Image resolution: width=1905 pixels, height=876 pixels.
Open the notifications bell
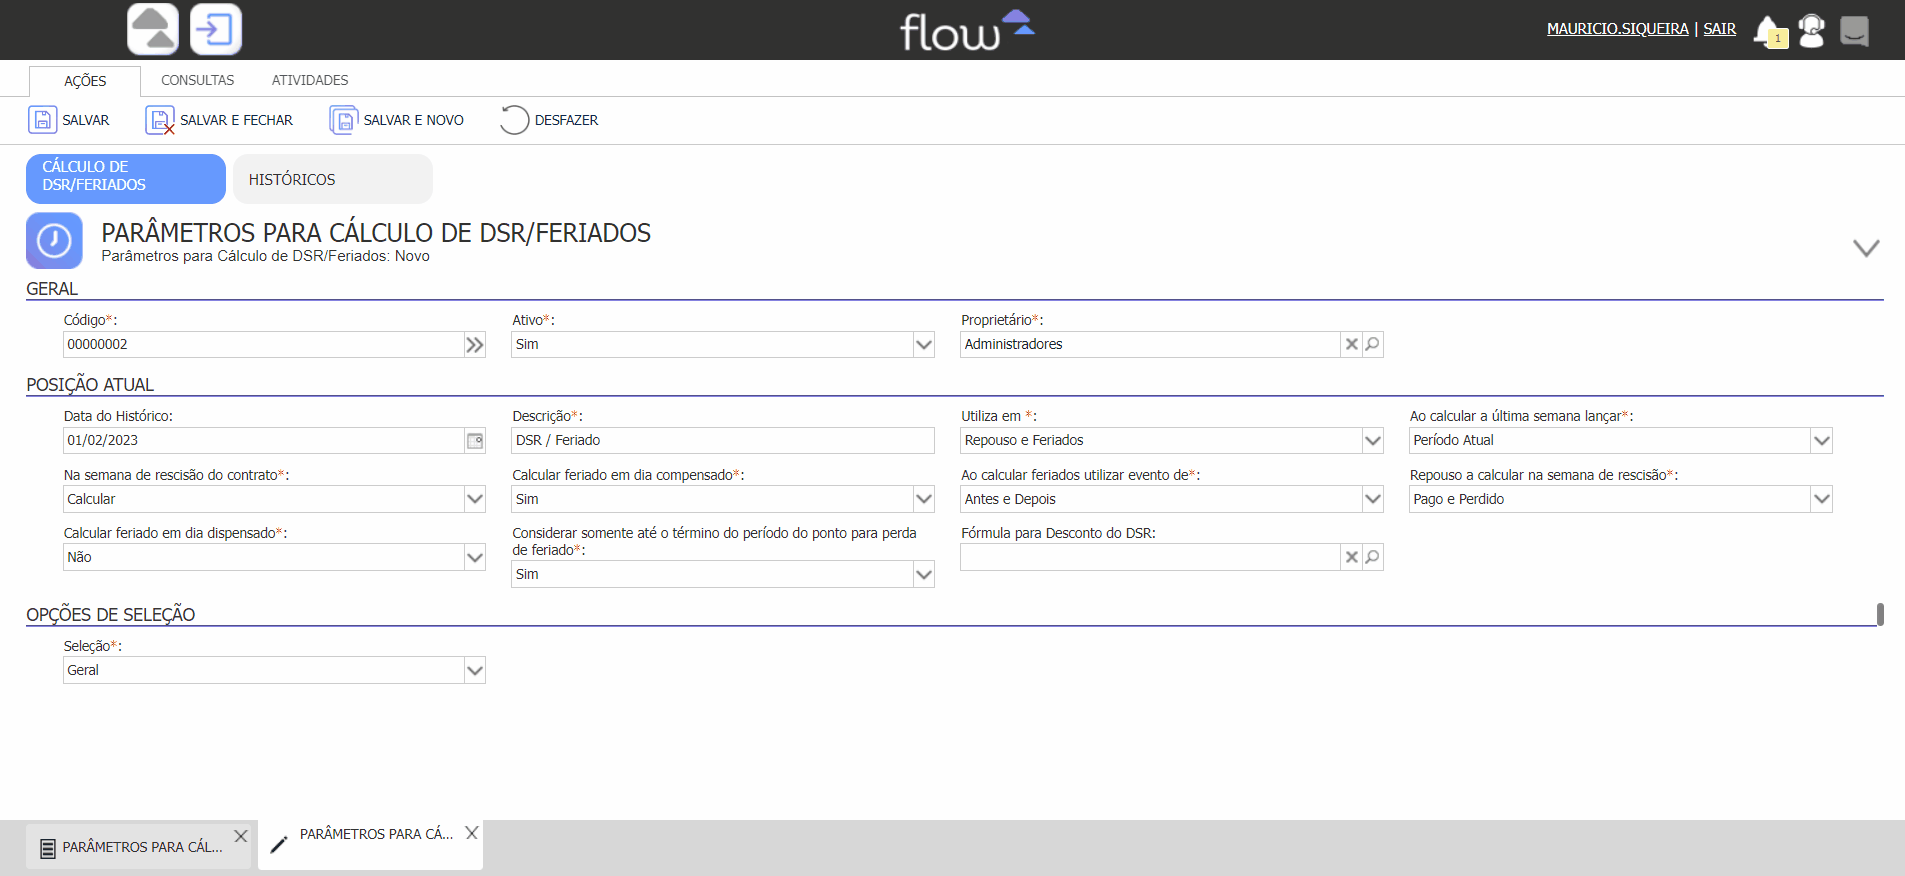[1769, 31]
